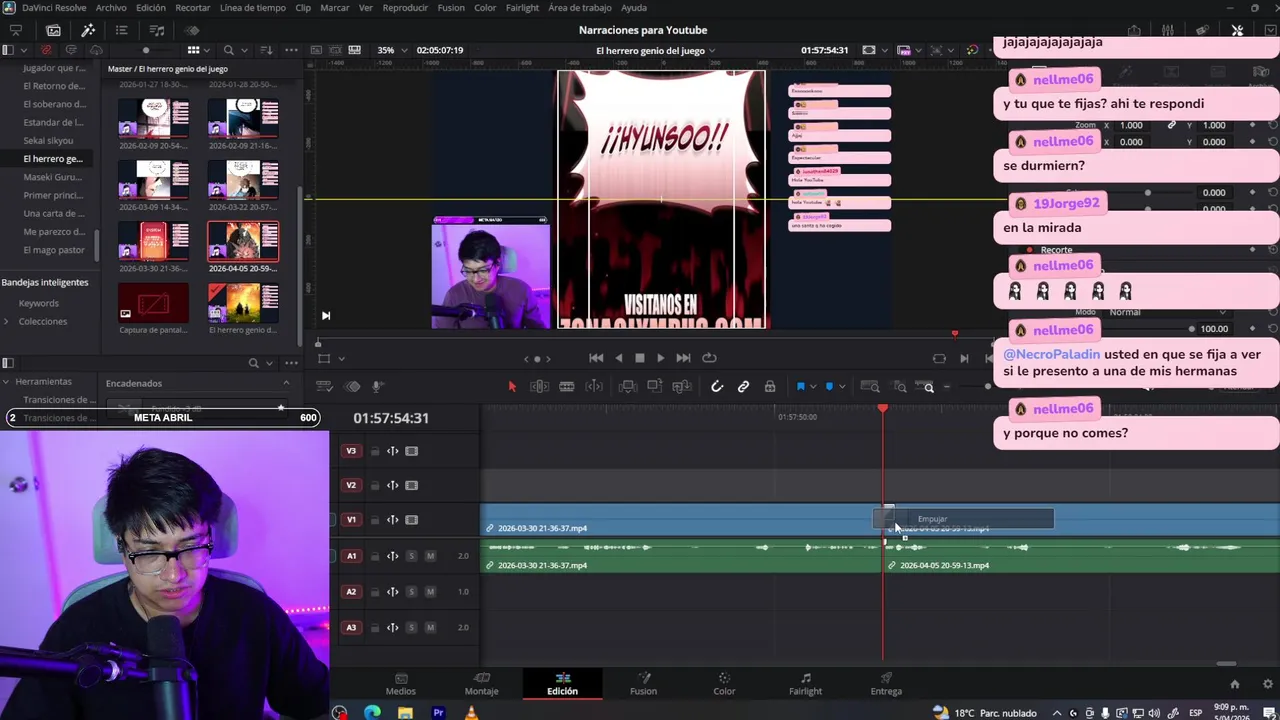The width and height of the screenshot is (1280, 720).
Task: Open the Archivo menu
Action: pyautogui.click(x=111, y=8)
